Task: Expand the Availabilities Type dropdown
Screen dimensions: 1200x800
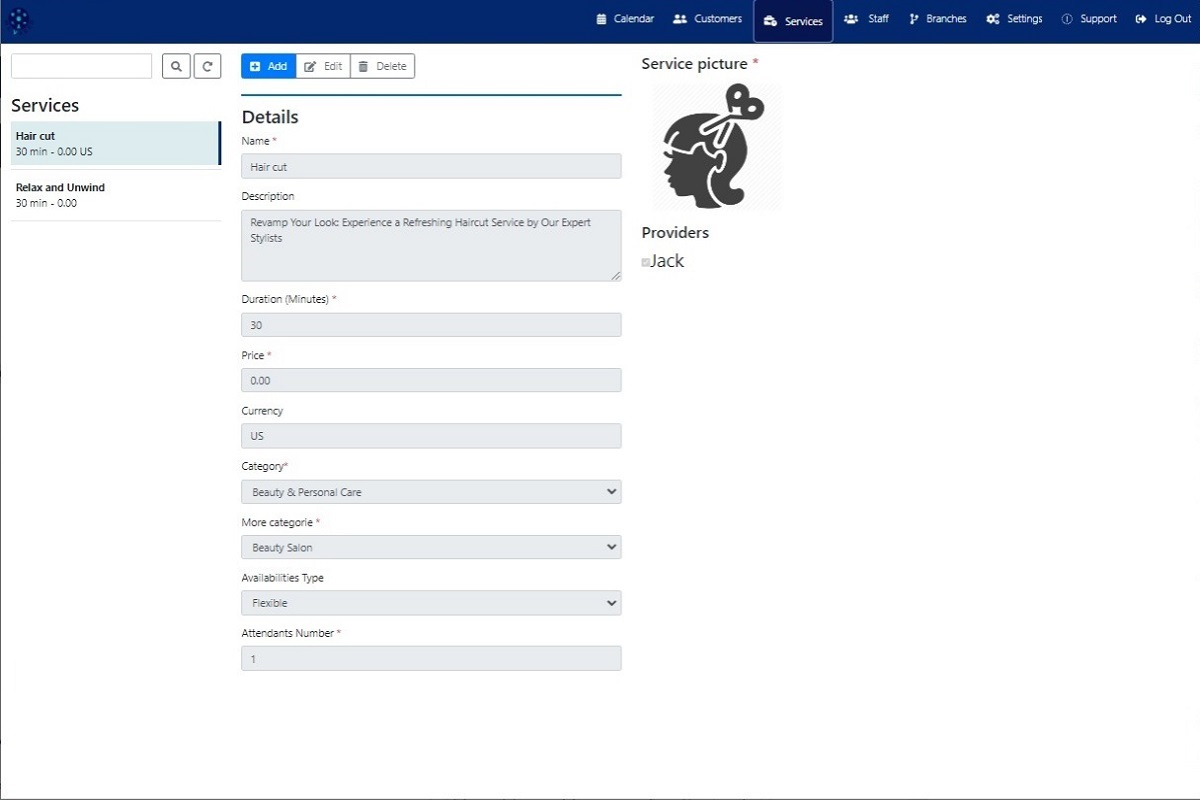Action: coord(430,603)
